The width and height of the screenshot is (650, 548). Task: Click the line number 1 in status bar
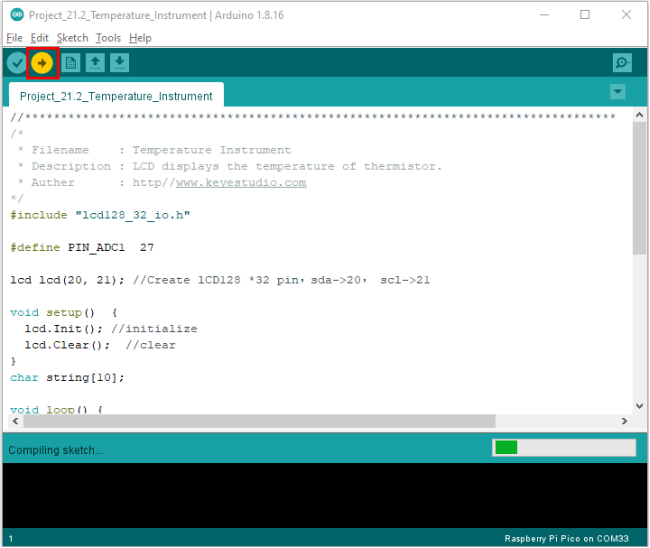coord(11,539)
